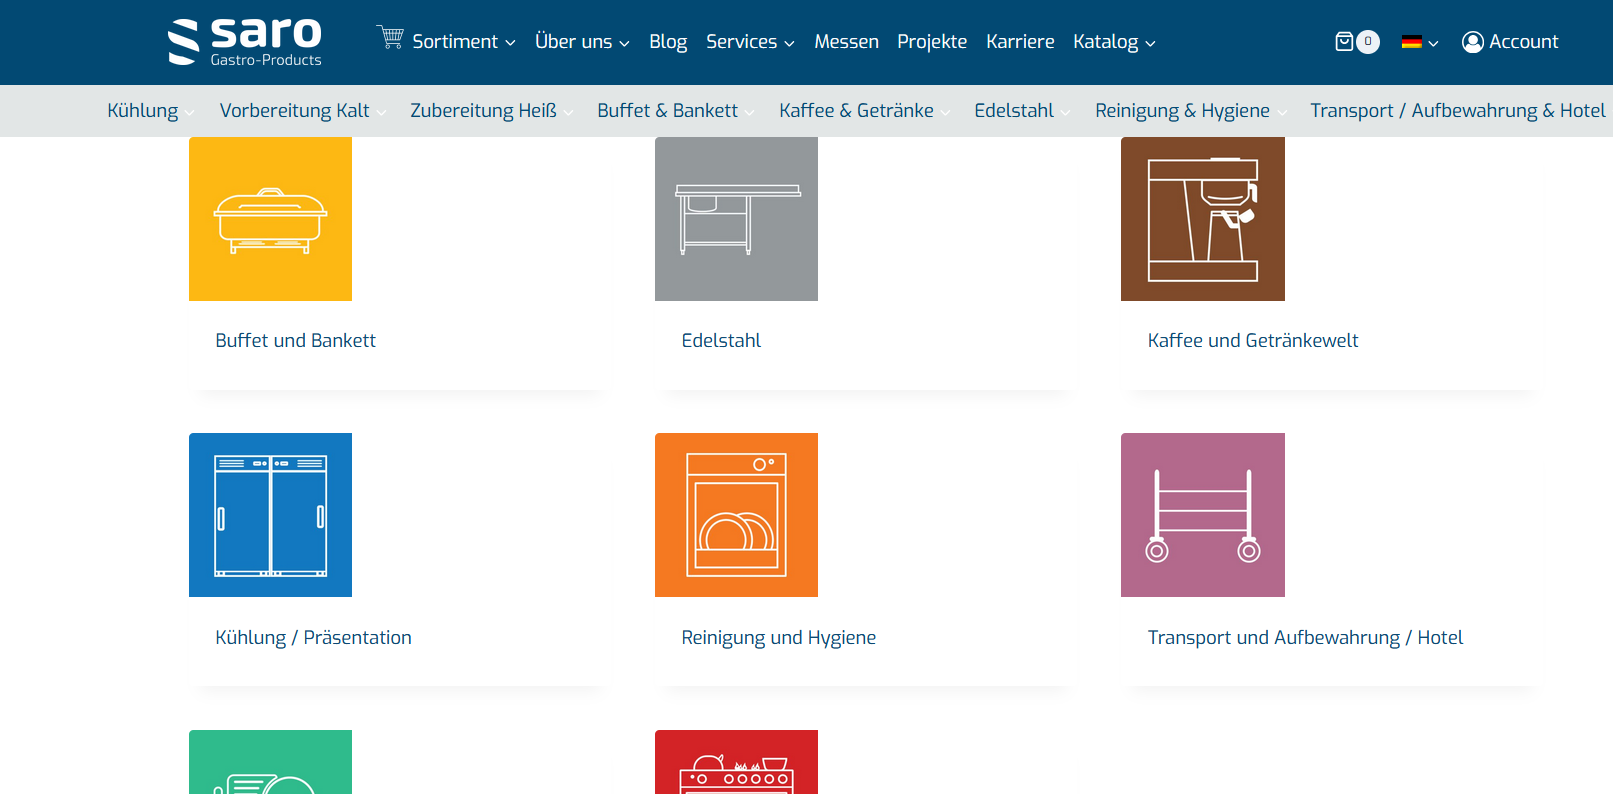Select the blue refrigerator Kühlung icon
This screenshot has width=1613, height=794.
click(x=270, y=515)
